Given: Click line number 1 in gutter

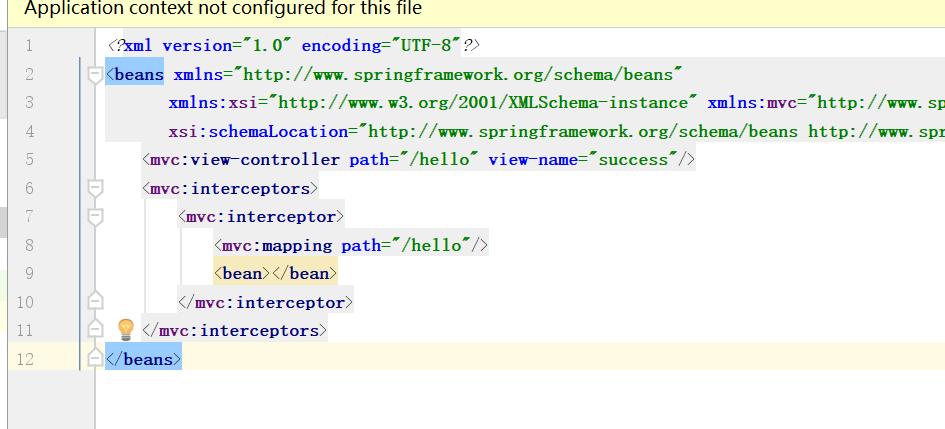Looking at the screenshot, I should (29, 46).
